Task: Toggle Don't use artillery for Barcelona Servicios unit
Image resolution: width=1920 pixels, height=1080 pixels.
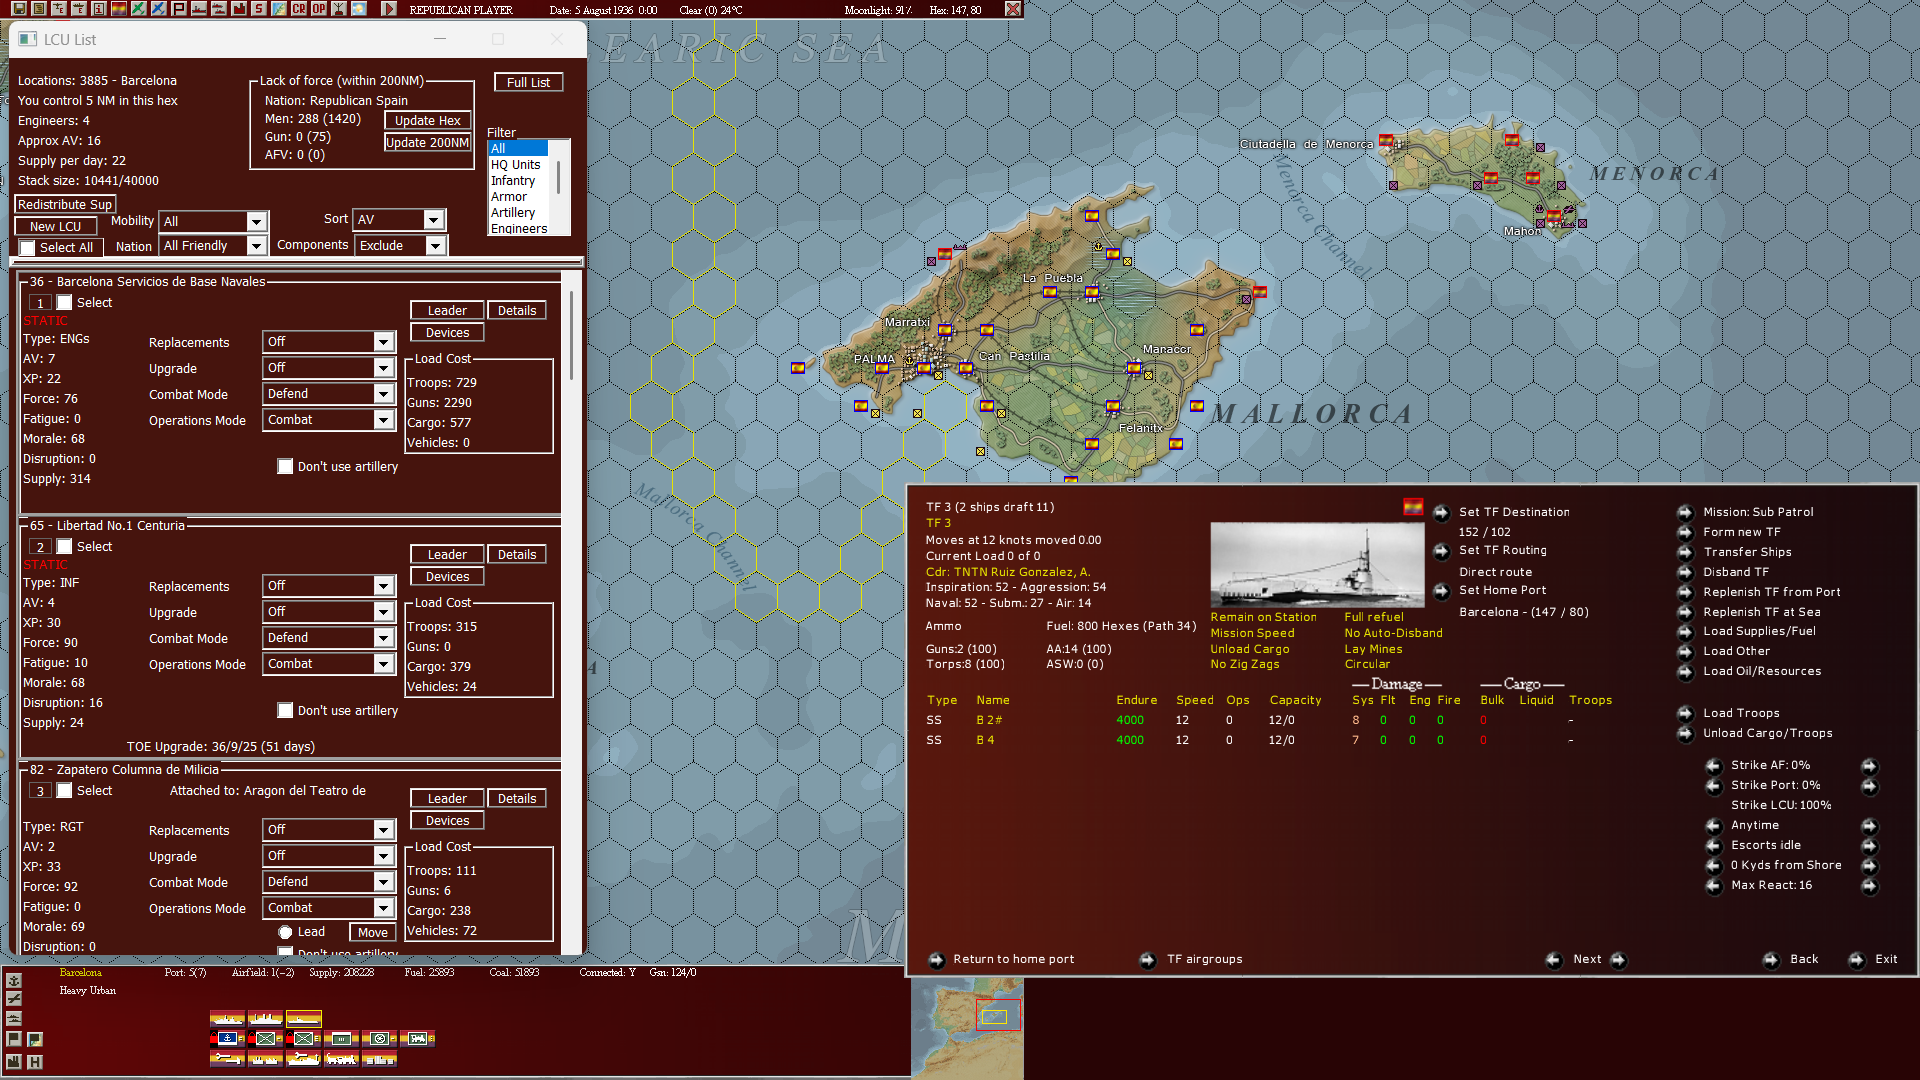Action: [285, 466]
